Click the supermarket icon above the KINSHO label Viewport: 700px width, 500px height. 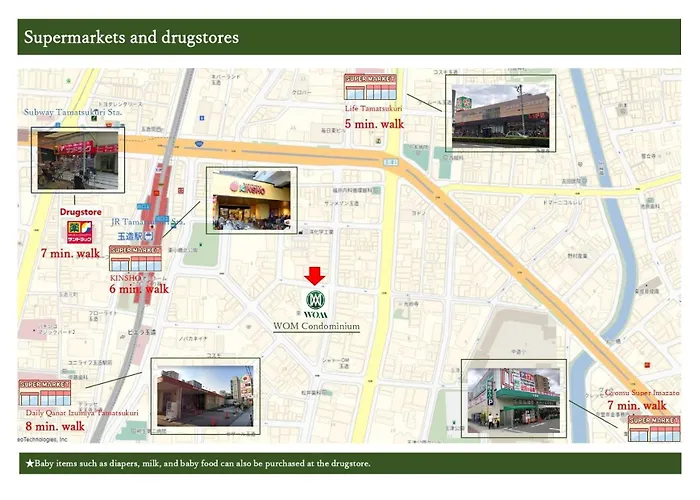click(135, 258)
